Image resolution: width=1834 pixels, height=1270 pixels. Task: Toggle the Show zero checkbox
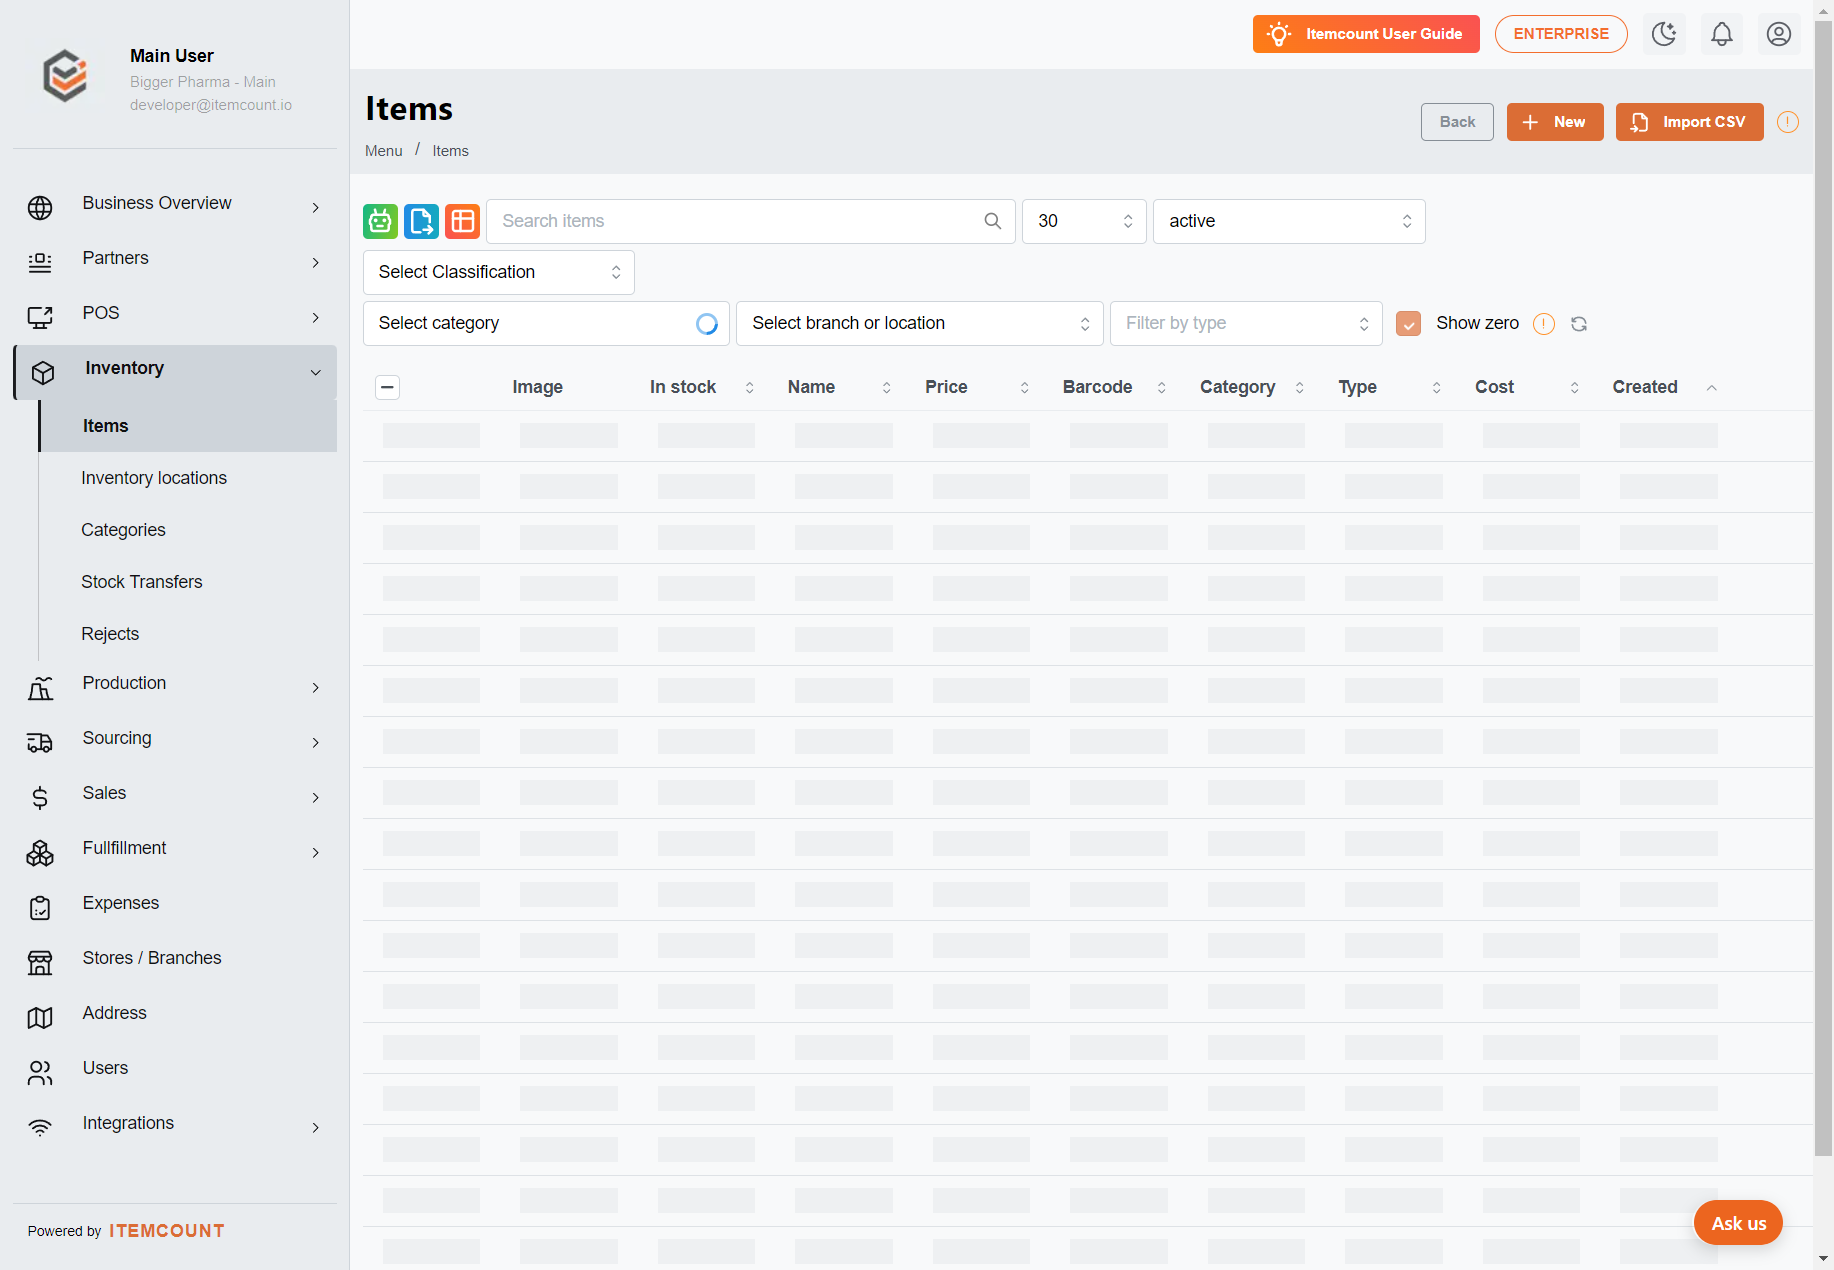(x=1408, y=324)
